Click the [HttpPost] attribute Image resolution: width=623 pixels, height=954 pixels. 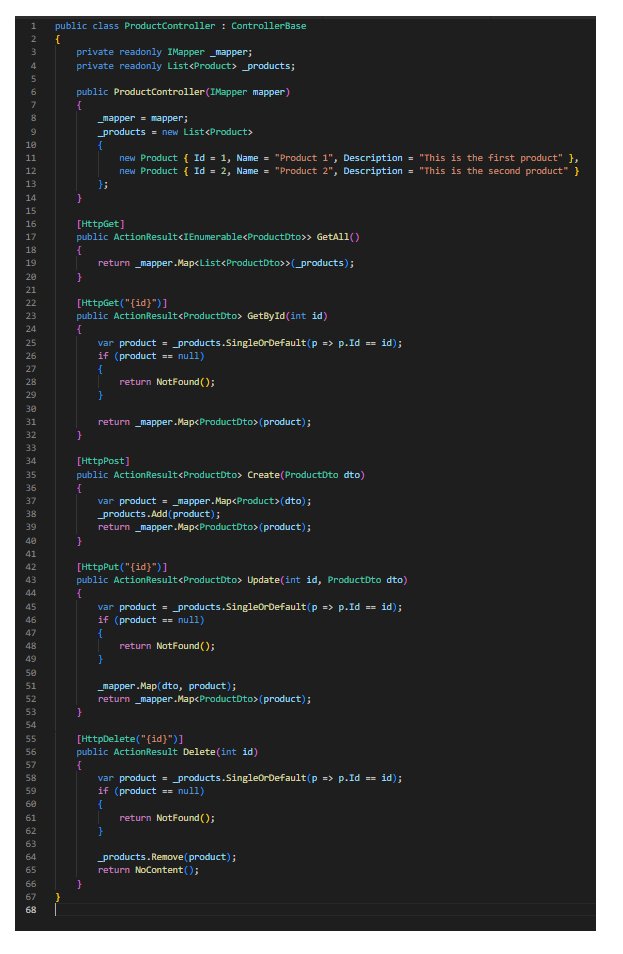103,461
